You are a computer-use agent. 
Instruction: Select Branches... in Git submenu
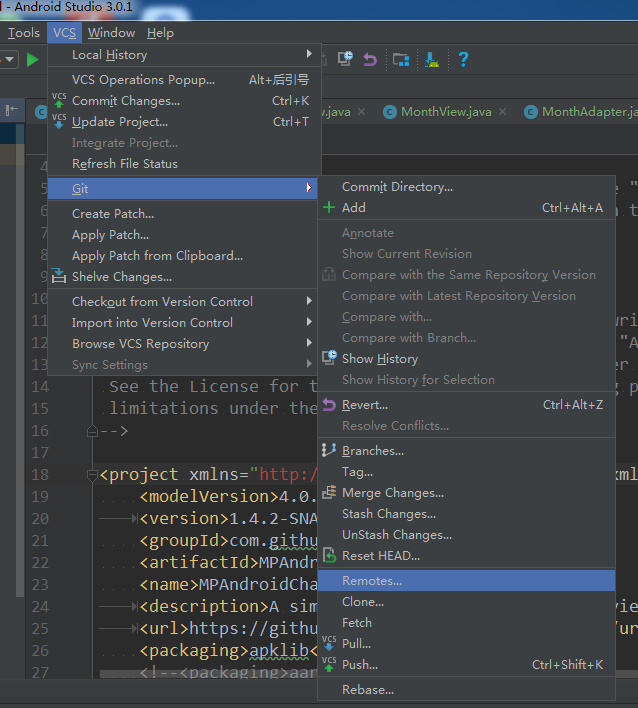[466, 451]
